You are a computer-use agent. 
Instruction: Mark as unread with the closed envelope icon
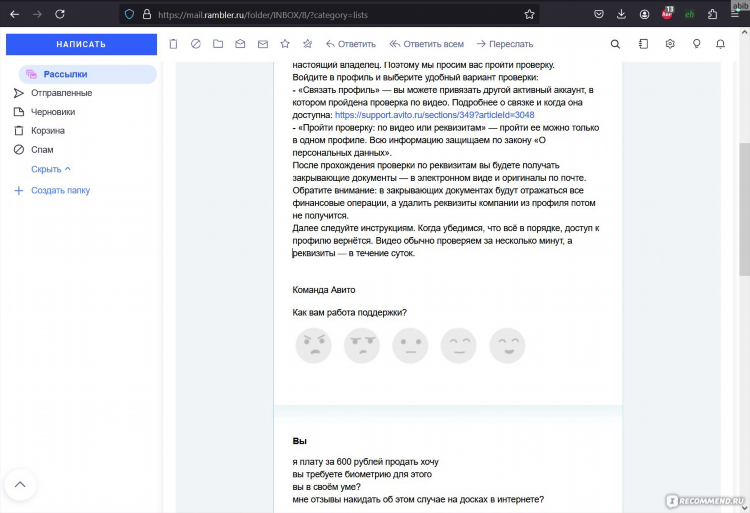tap(263, 44)
